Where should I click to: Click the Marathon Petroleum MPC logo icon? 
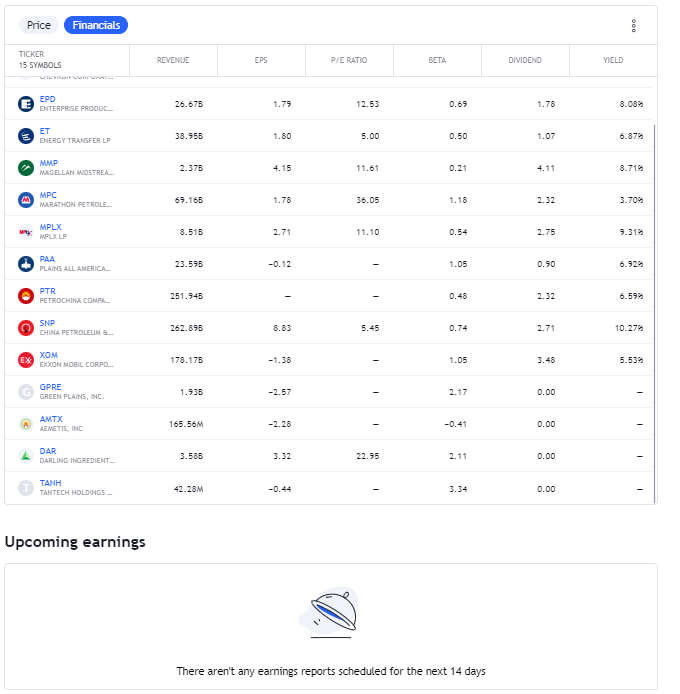click(26, 200)
